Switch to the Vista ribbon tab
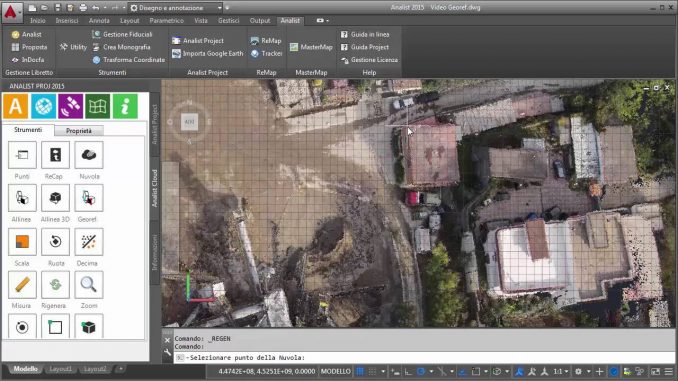The image size is (678, 381). (201, 20)
